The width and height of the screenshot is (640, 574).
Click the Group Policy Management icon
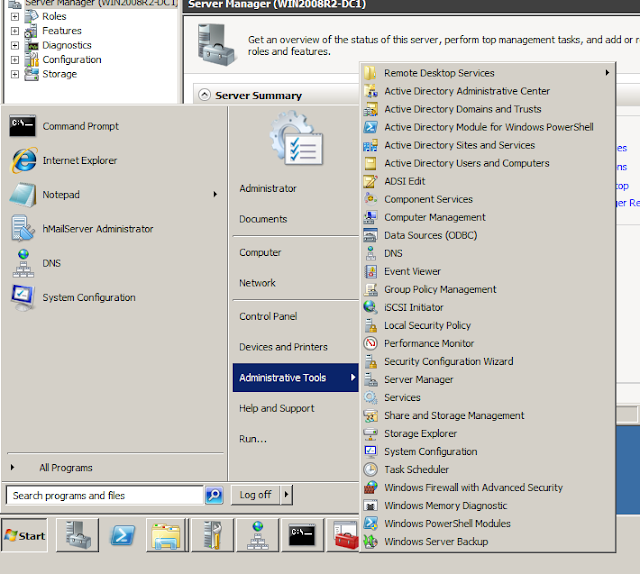371,289
